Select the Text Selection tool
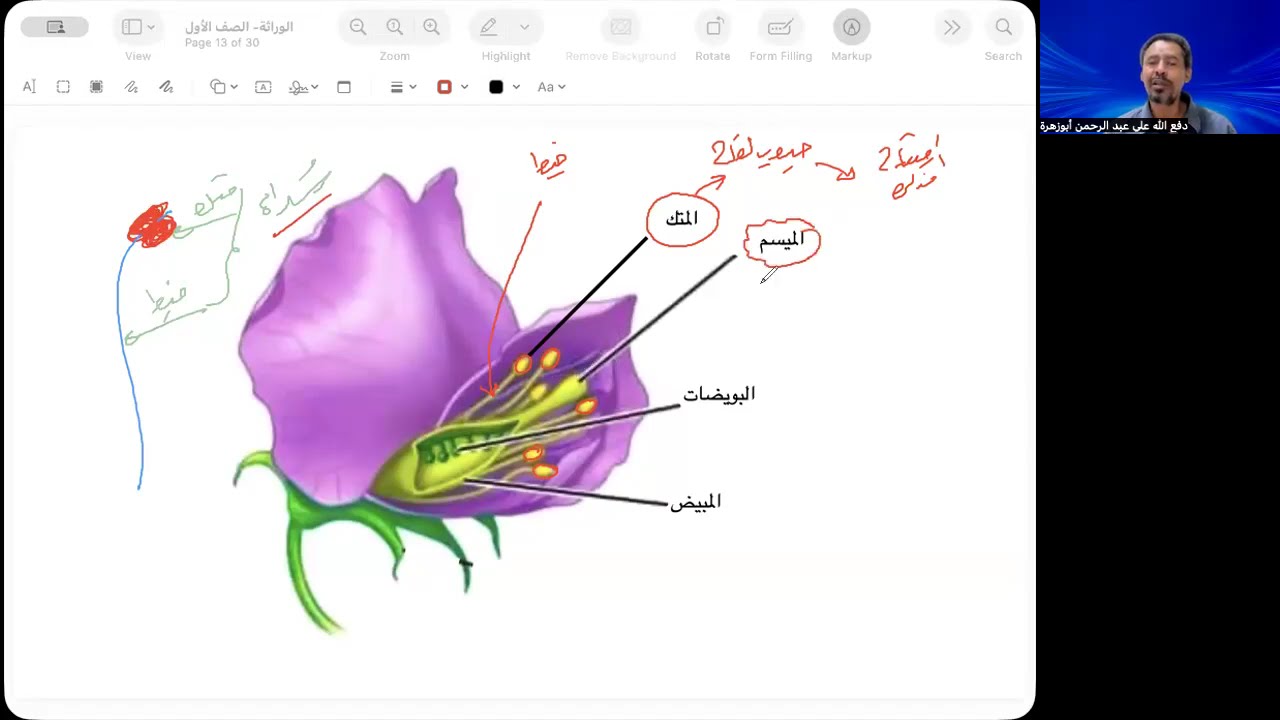1280x720 pixels. [x=29, y=87]
